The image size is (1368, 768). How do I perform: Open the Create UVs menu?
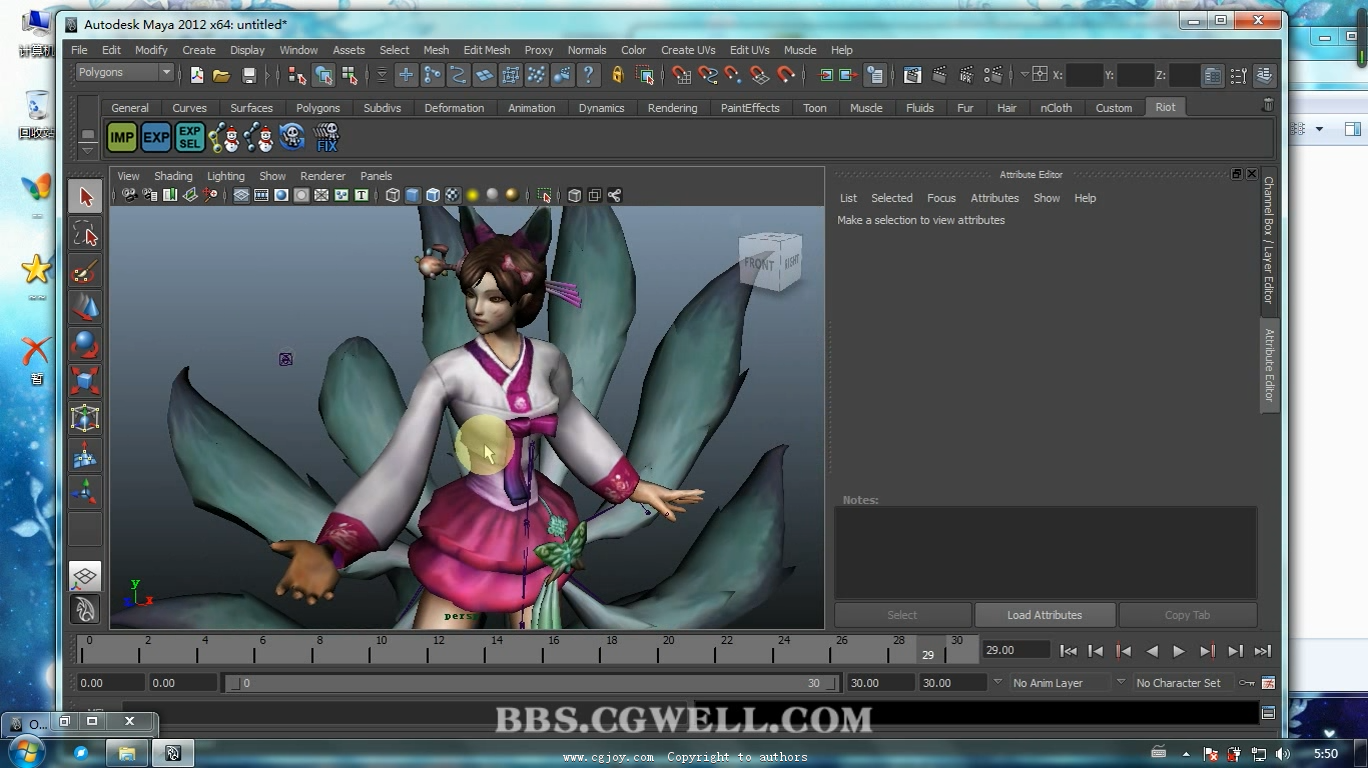pyautogui.click(x=688, y=50)
